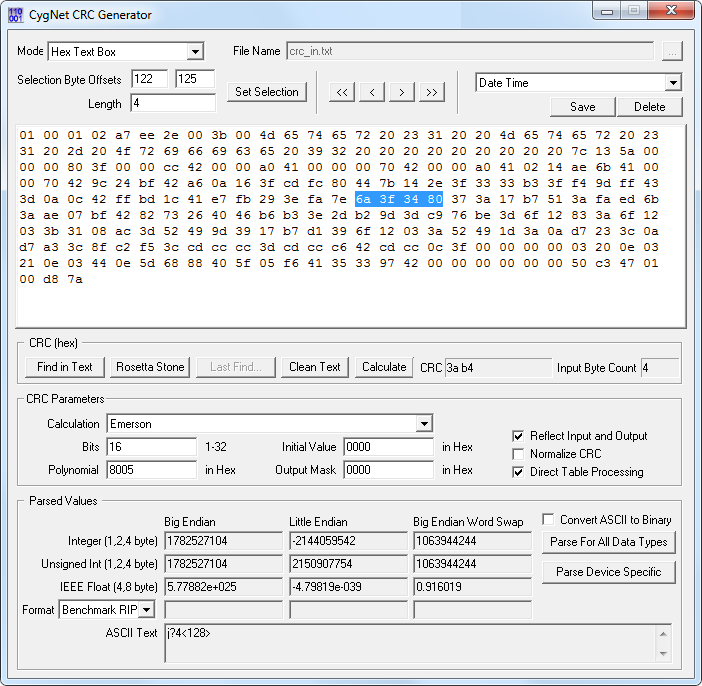
Task: Open the Calculation Emerson dropdown
Action: [x=424, y=424]
